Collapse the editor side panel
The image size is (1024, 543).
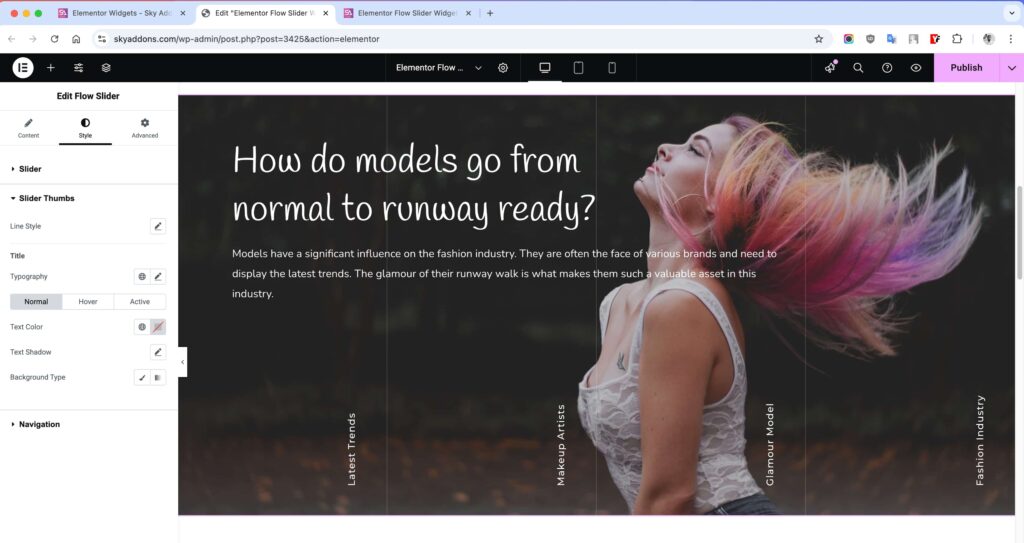(182, 362)
